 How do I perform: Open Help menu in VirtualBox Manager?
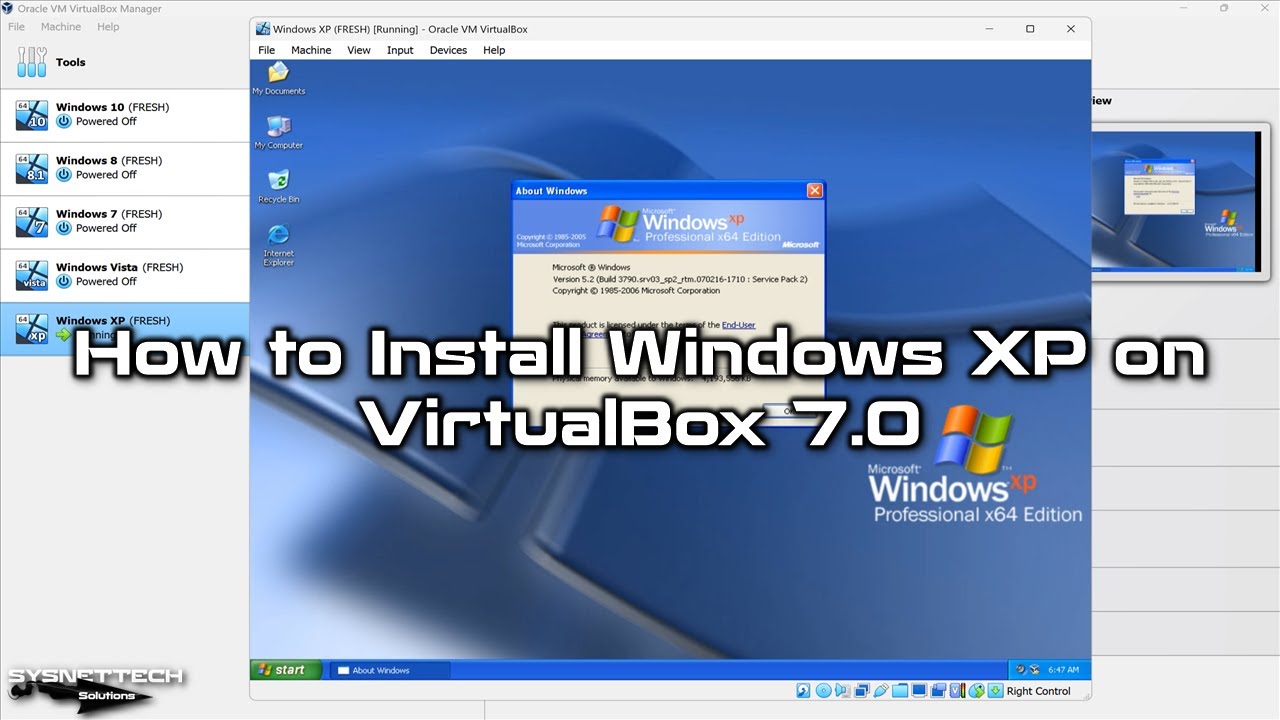(x=108, y=27)
